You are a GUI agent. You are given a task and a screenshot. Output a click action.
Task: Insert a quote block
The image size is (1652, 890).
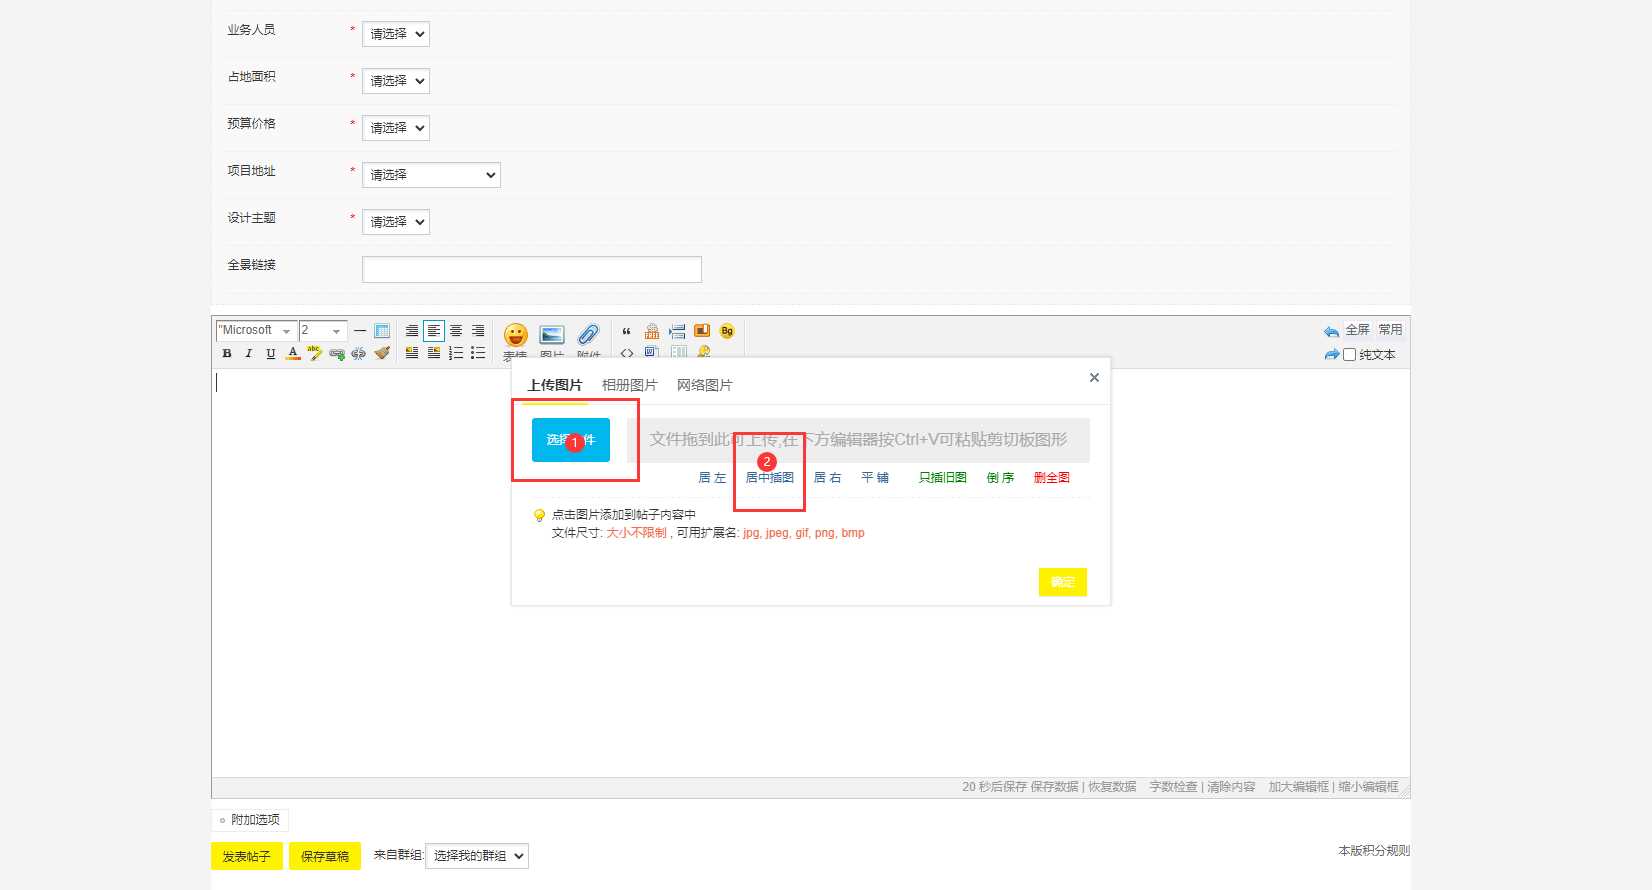pos(627,331)
